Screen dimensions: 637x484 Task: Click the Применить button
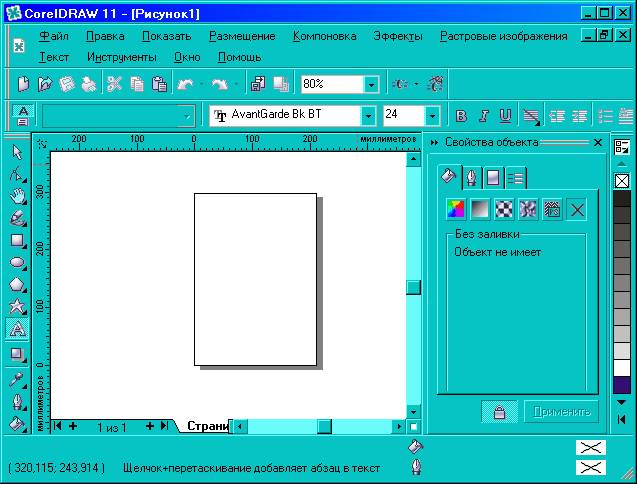(x=561, y=412)
